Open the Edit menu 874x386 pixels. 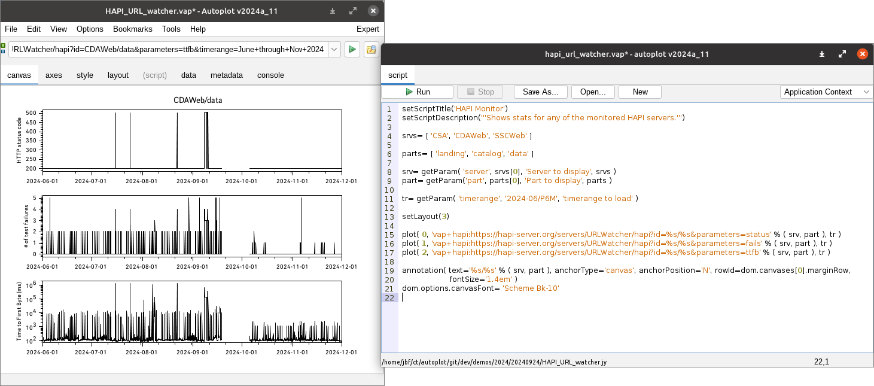click(x=34, y=29)
